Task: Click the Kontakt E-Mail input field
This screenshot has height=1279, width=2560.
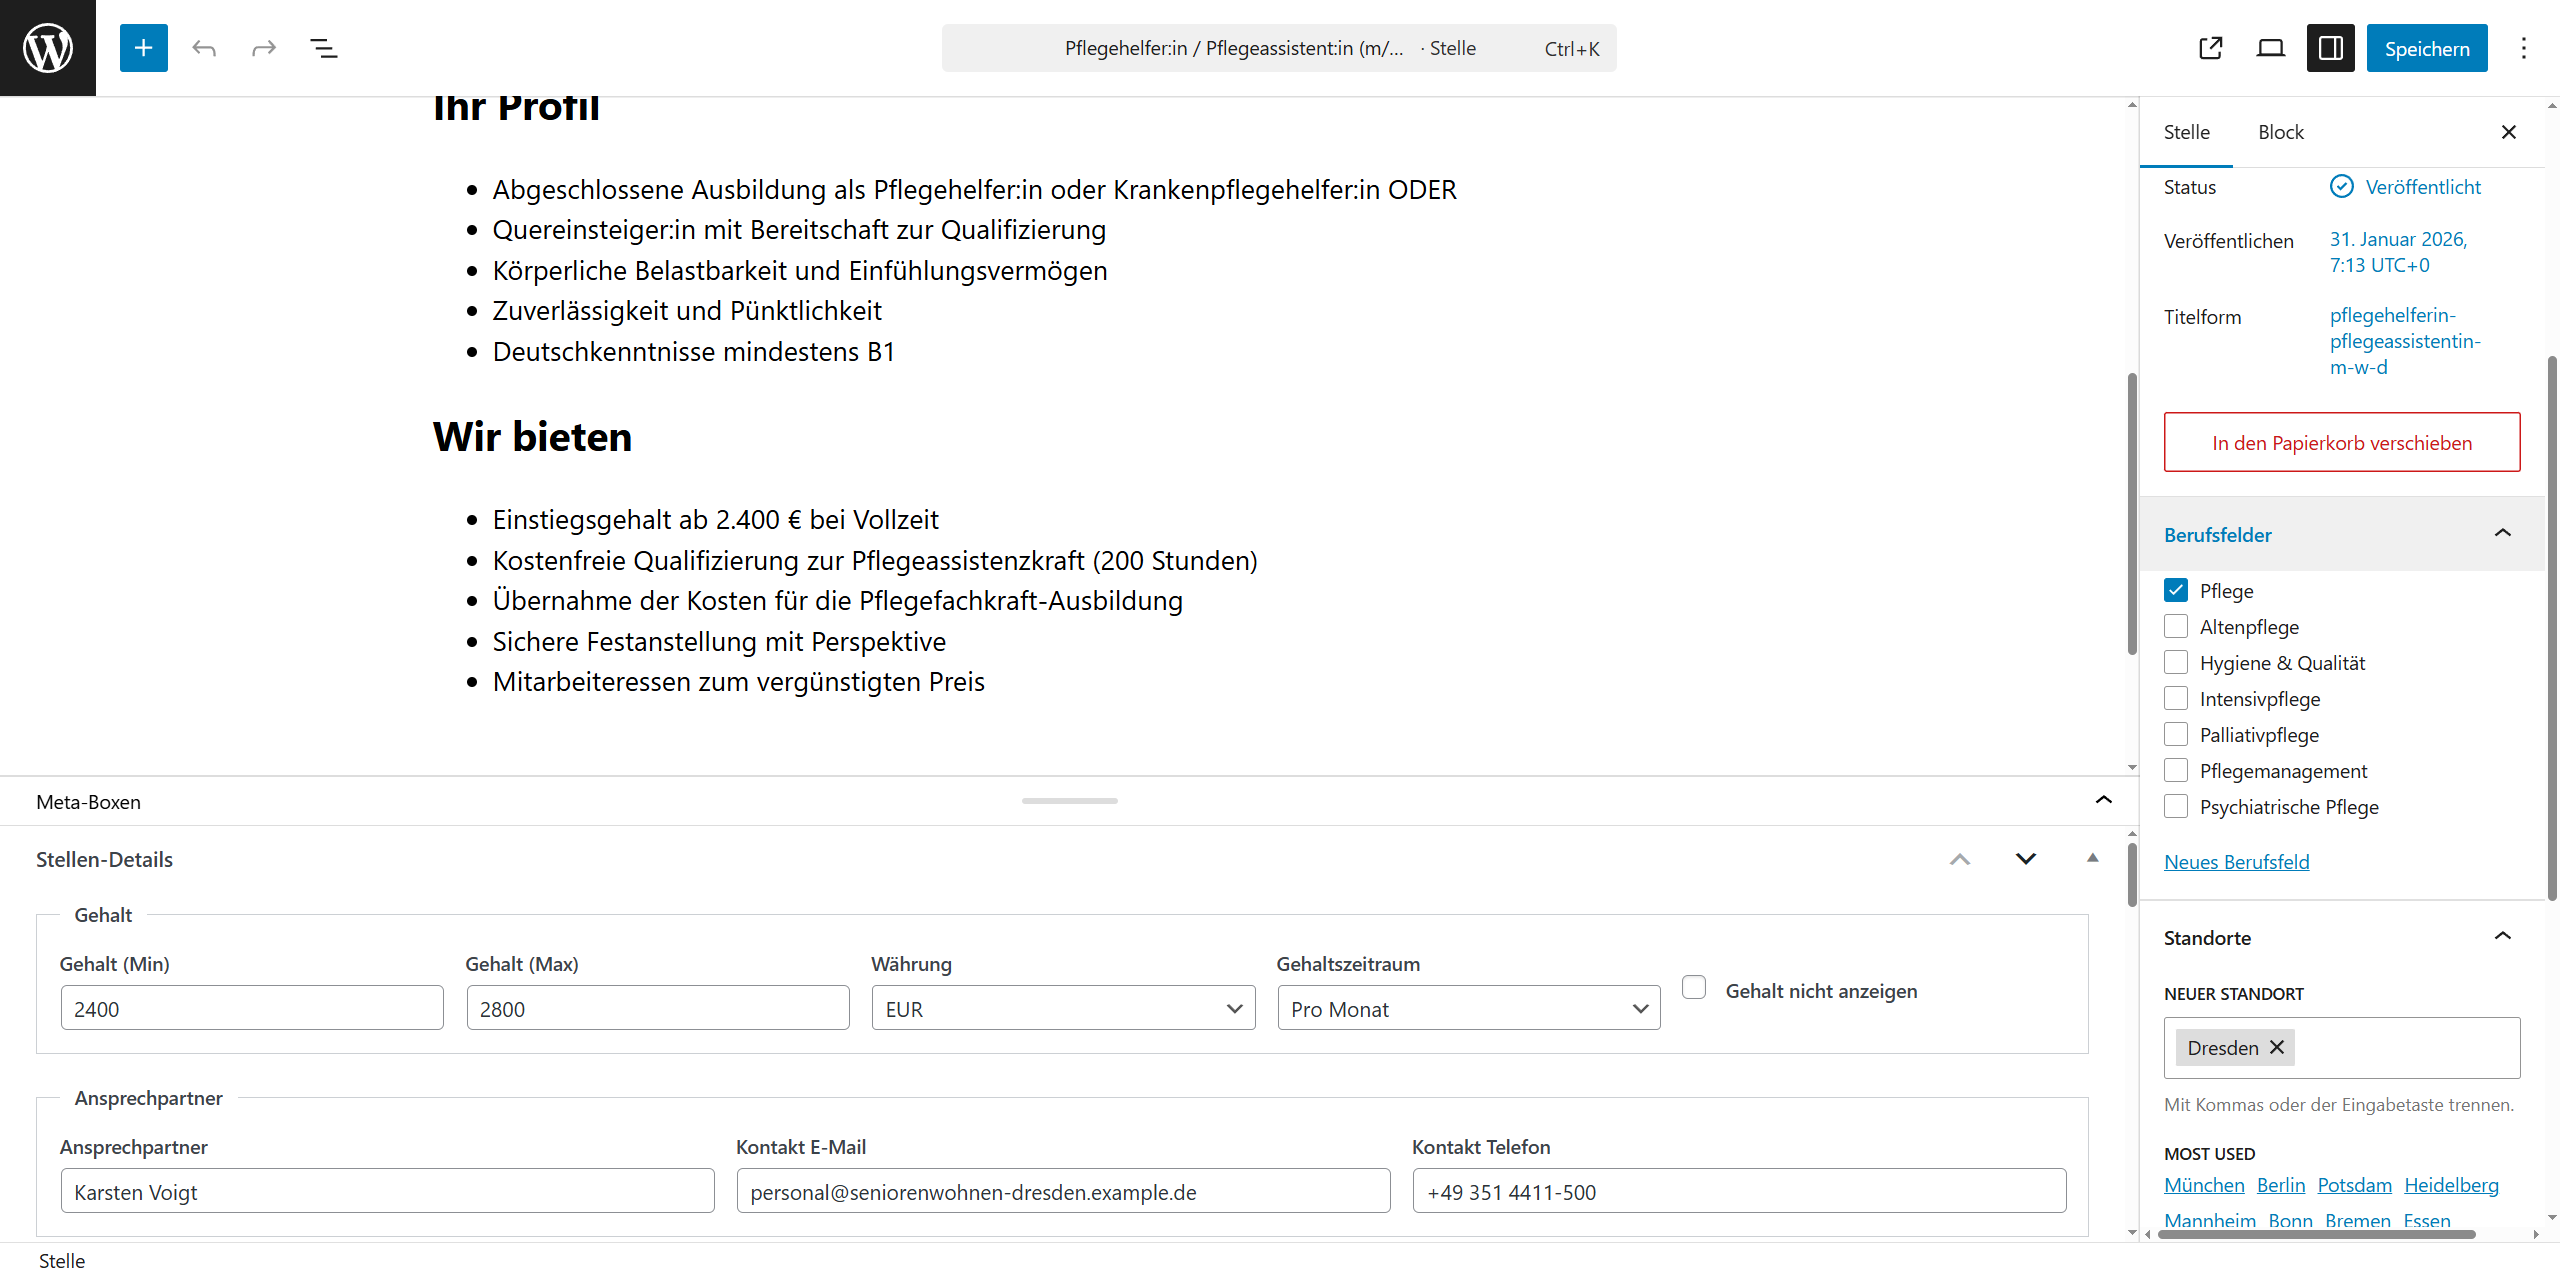Action: pyautogui.click(x=1062, y=1191)
